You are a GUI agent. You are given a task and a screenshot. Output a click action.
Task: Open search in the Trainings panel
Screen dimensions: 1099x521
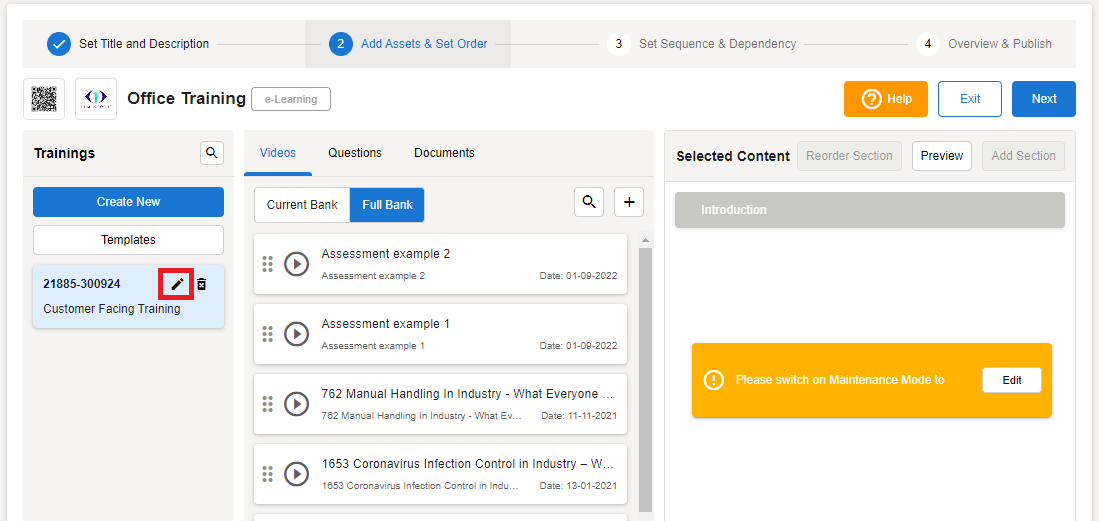pos(211,153)
